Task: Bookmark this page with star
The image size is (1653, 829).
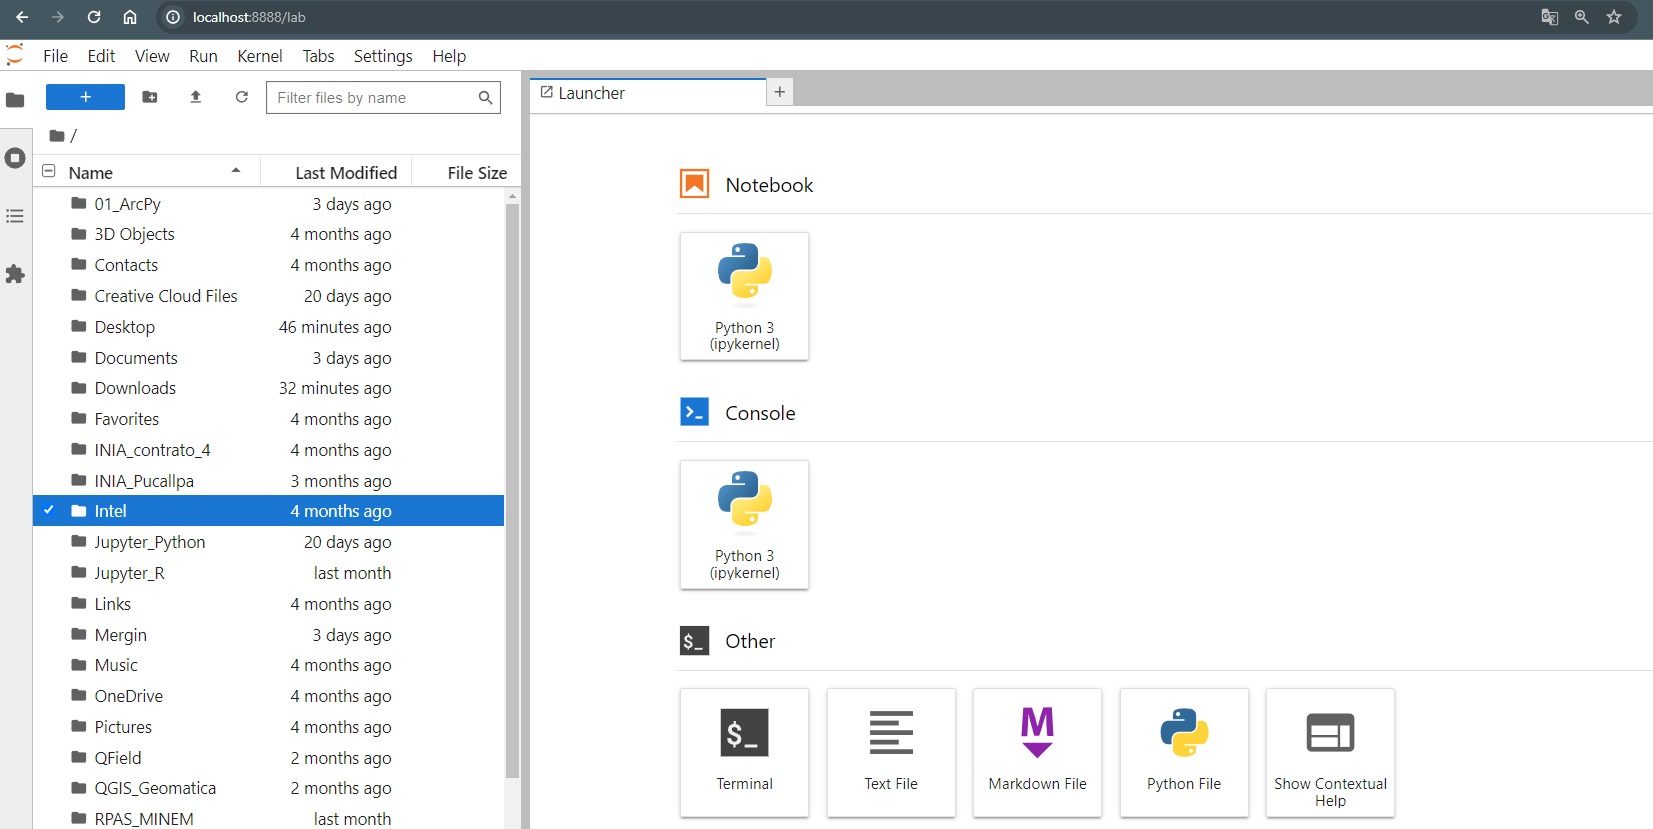Action: [x=1614, y=17]
